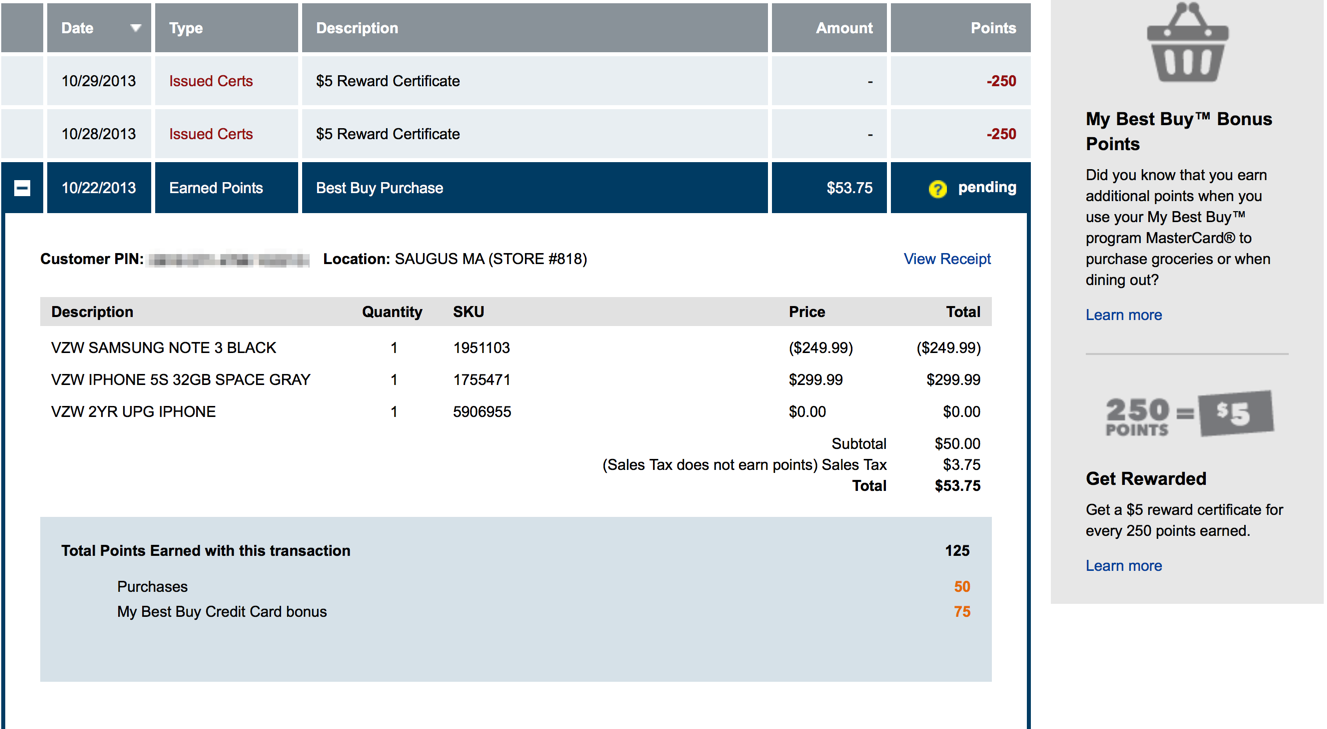1327x729 pixels.
Task: Click Total Points Earned value 125
Action: (x=957, y=551)
